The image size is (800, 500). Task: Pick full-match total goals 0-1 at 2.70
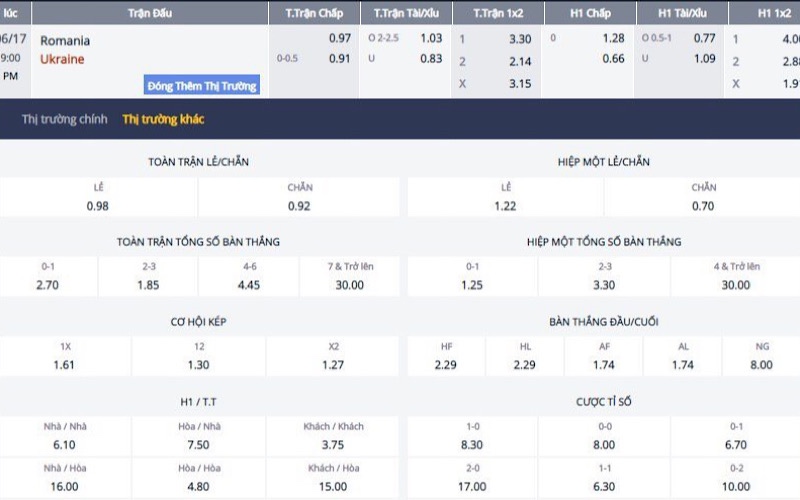tap(48, 284)
